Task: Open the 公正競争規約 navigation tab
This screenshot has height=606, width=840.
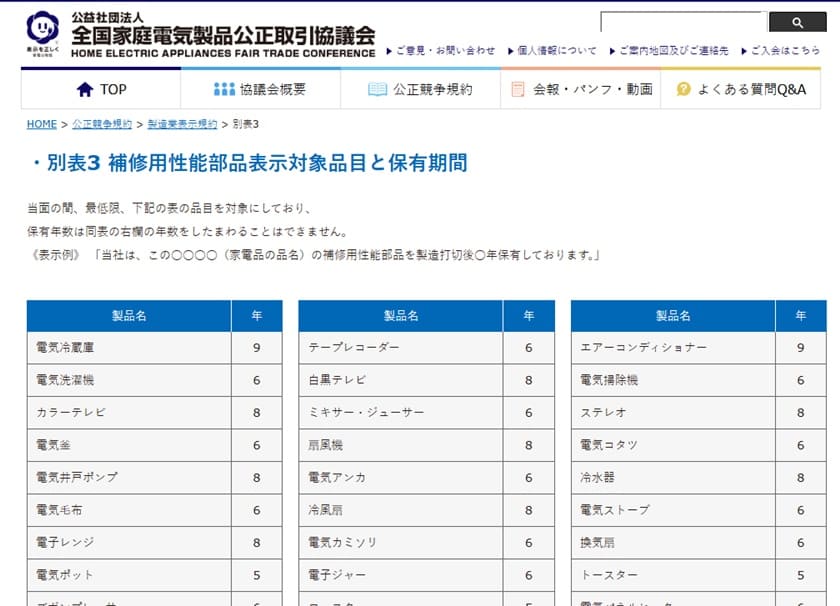Action: (x=421, y=89)
